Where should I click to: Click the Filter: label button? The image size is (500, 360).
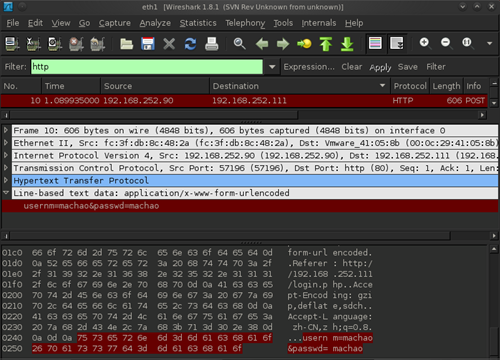pyautogui.click(x=15, y=67)
